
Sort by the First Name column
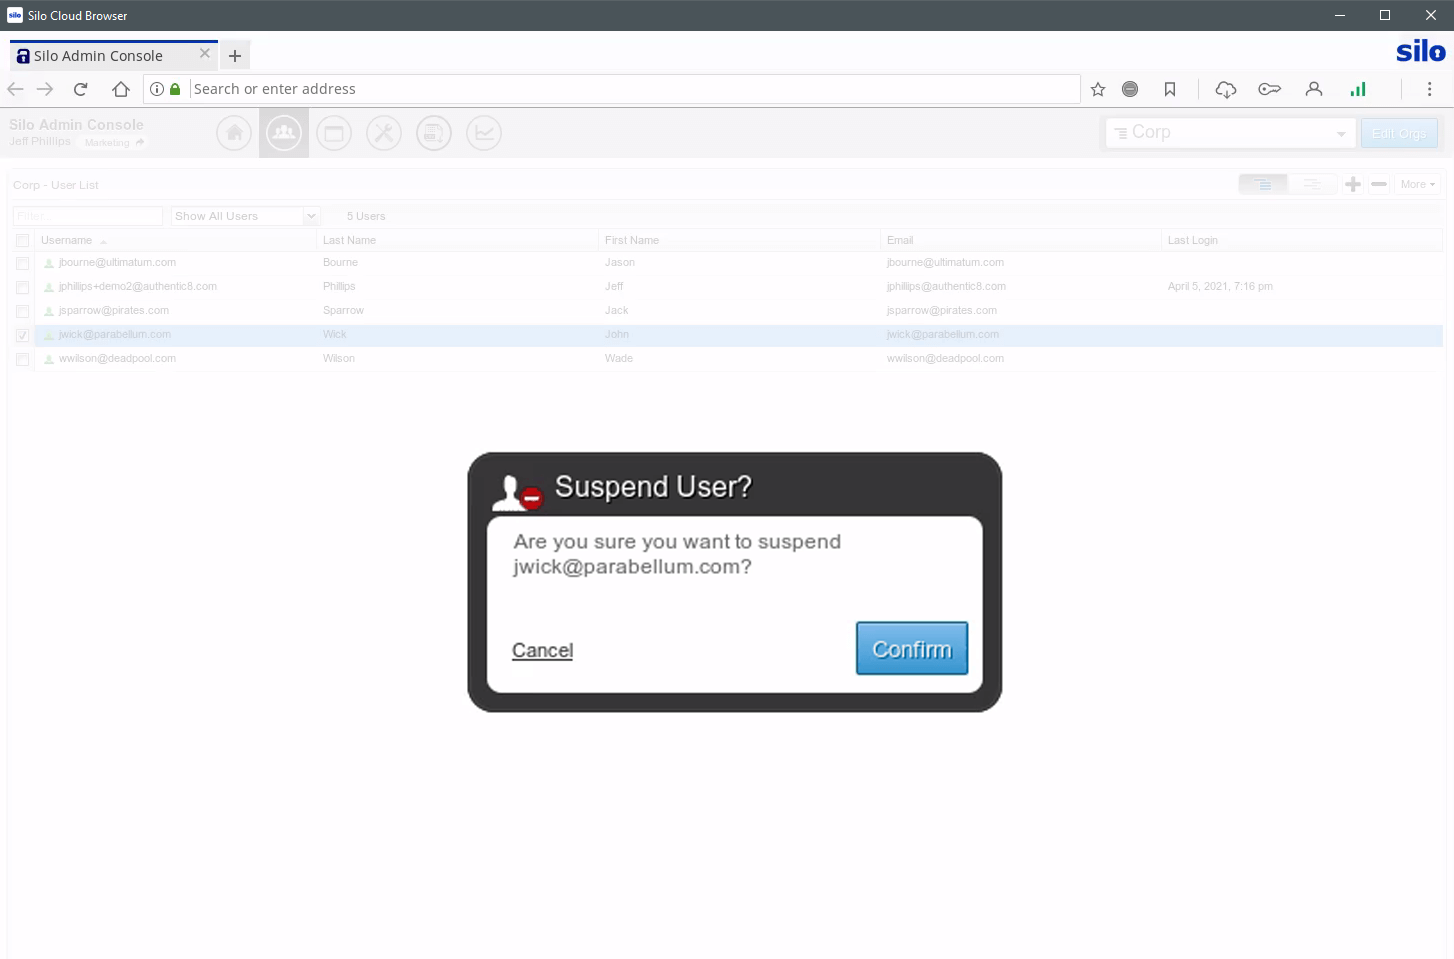(632, 240)
